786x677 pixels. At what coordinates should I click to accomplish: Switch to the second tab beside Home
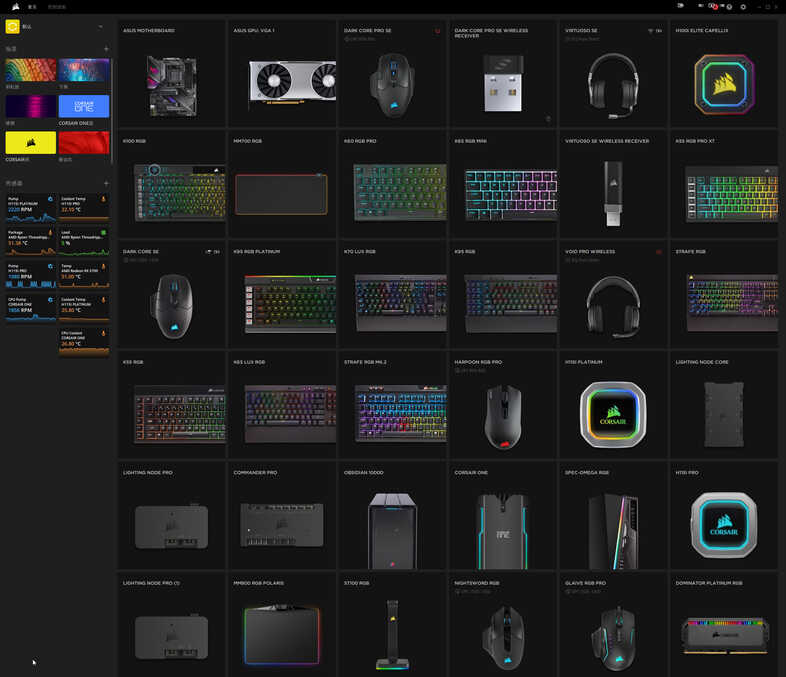(x=57, y=7)
